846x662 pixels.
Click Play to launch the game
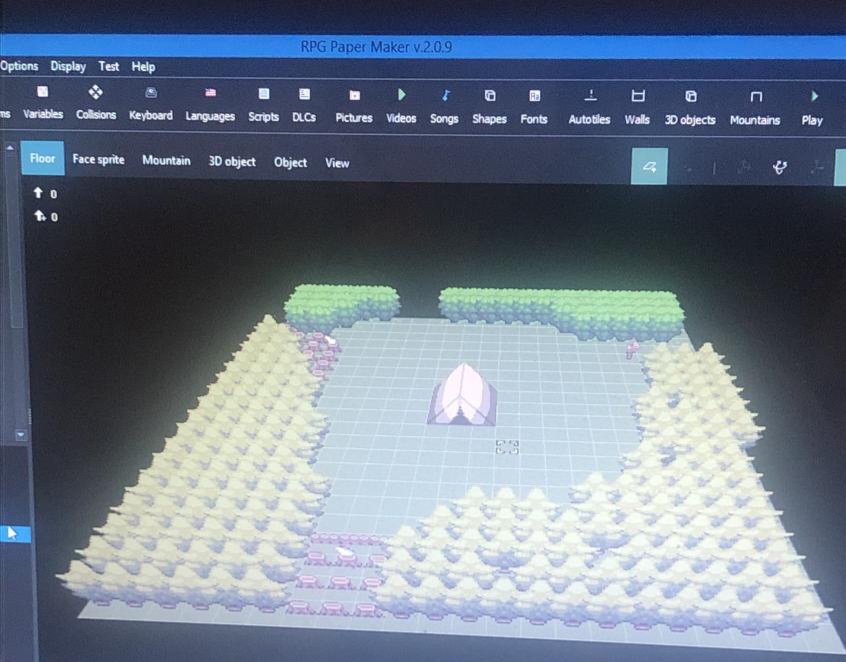(x=813, y=110)
